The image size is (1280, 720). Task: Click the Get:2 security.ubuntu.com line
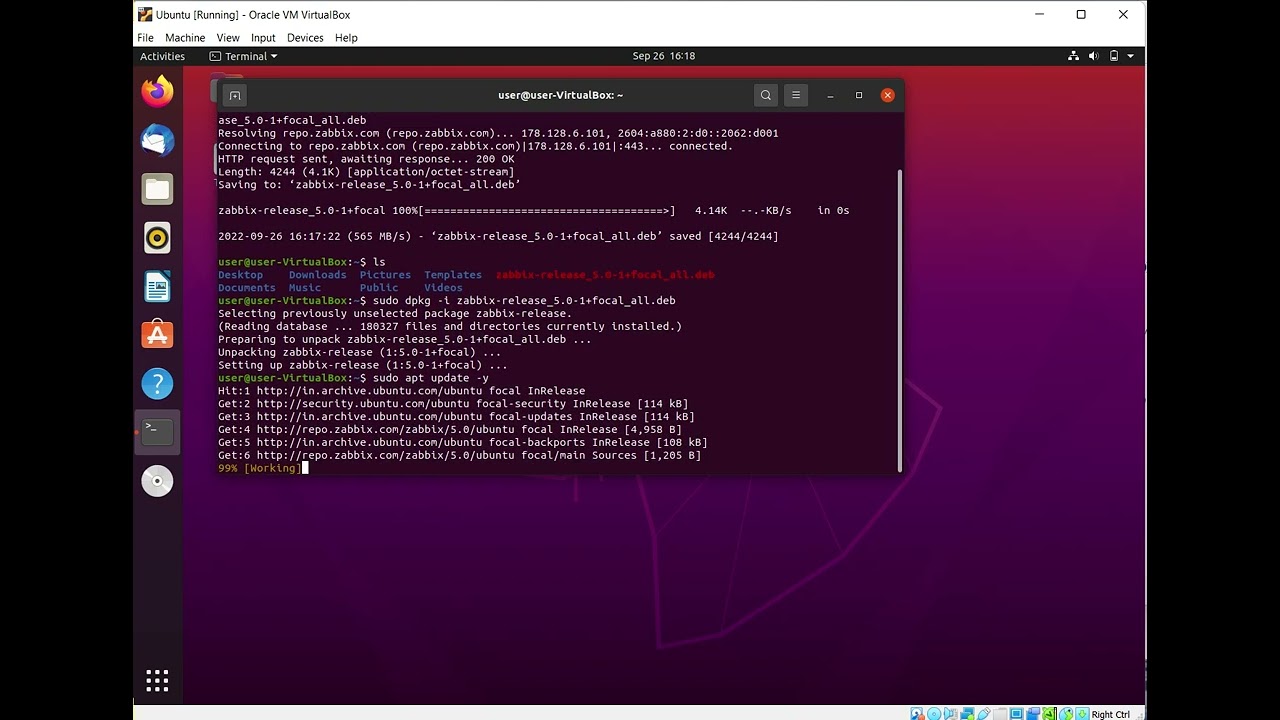[x=453, y=404]
